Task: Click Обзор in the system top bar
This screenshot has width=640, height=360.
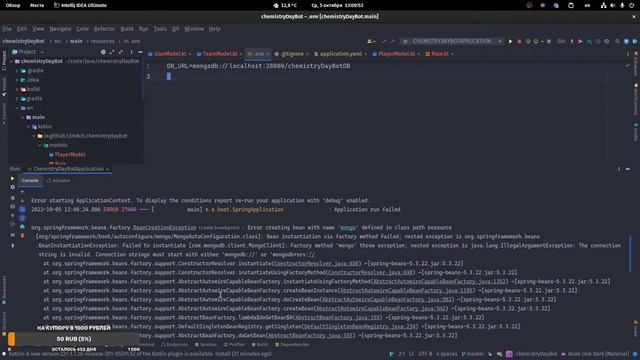Action: 13,5
